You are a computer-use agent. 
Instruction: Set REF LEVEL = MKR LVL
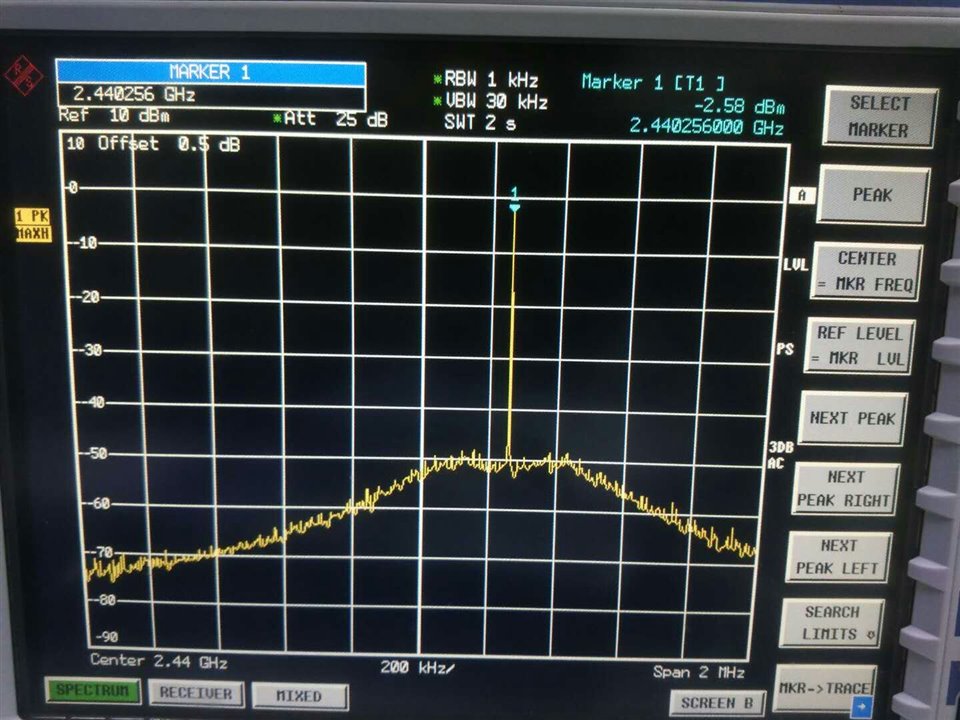860,347
